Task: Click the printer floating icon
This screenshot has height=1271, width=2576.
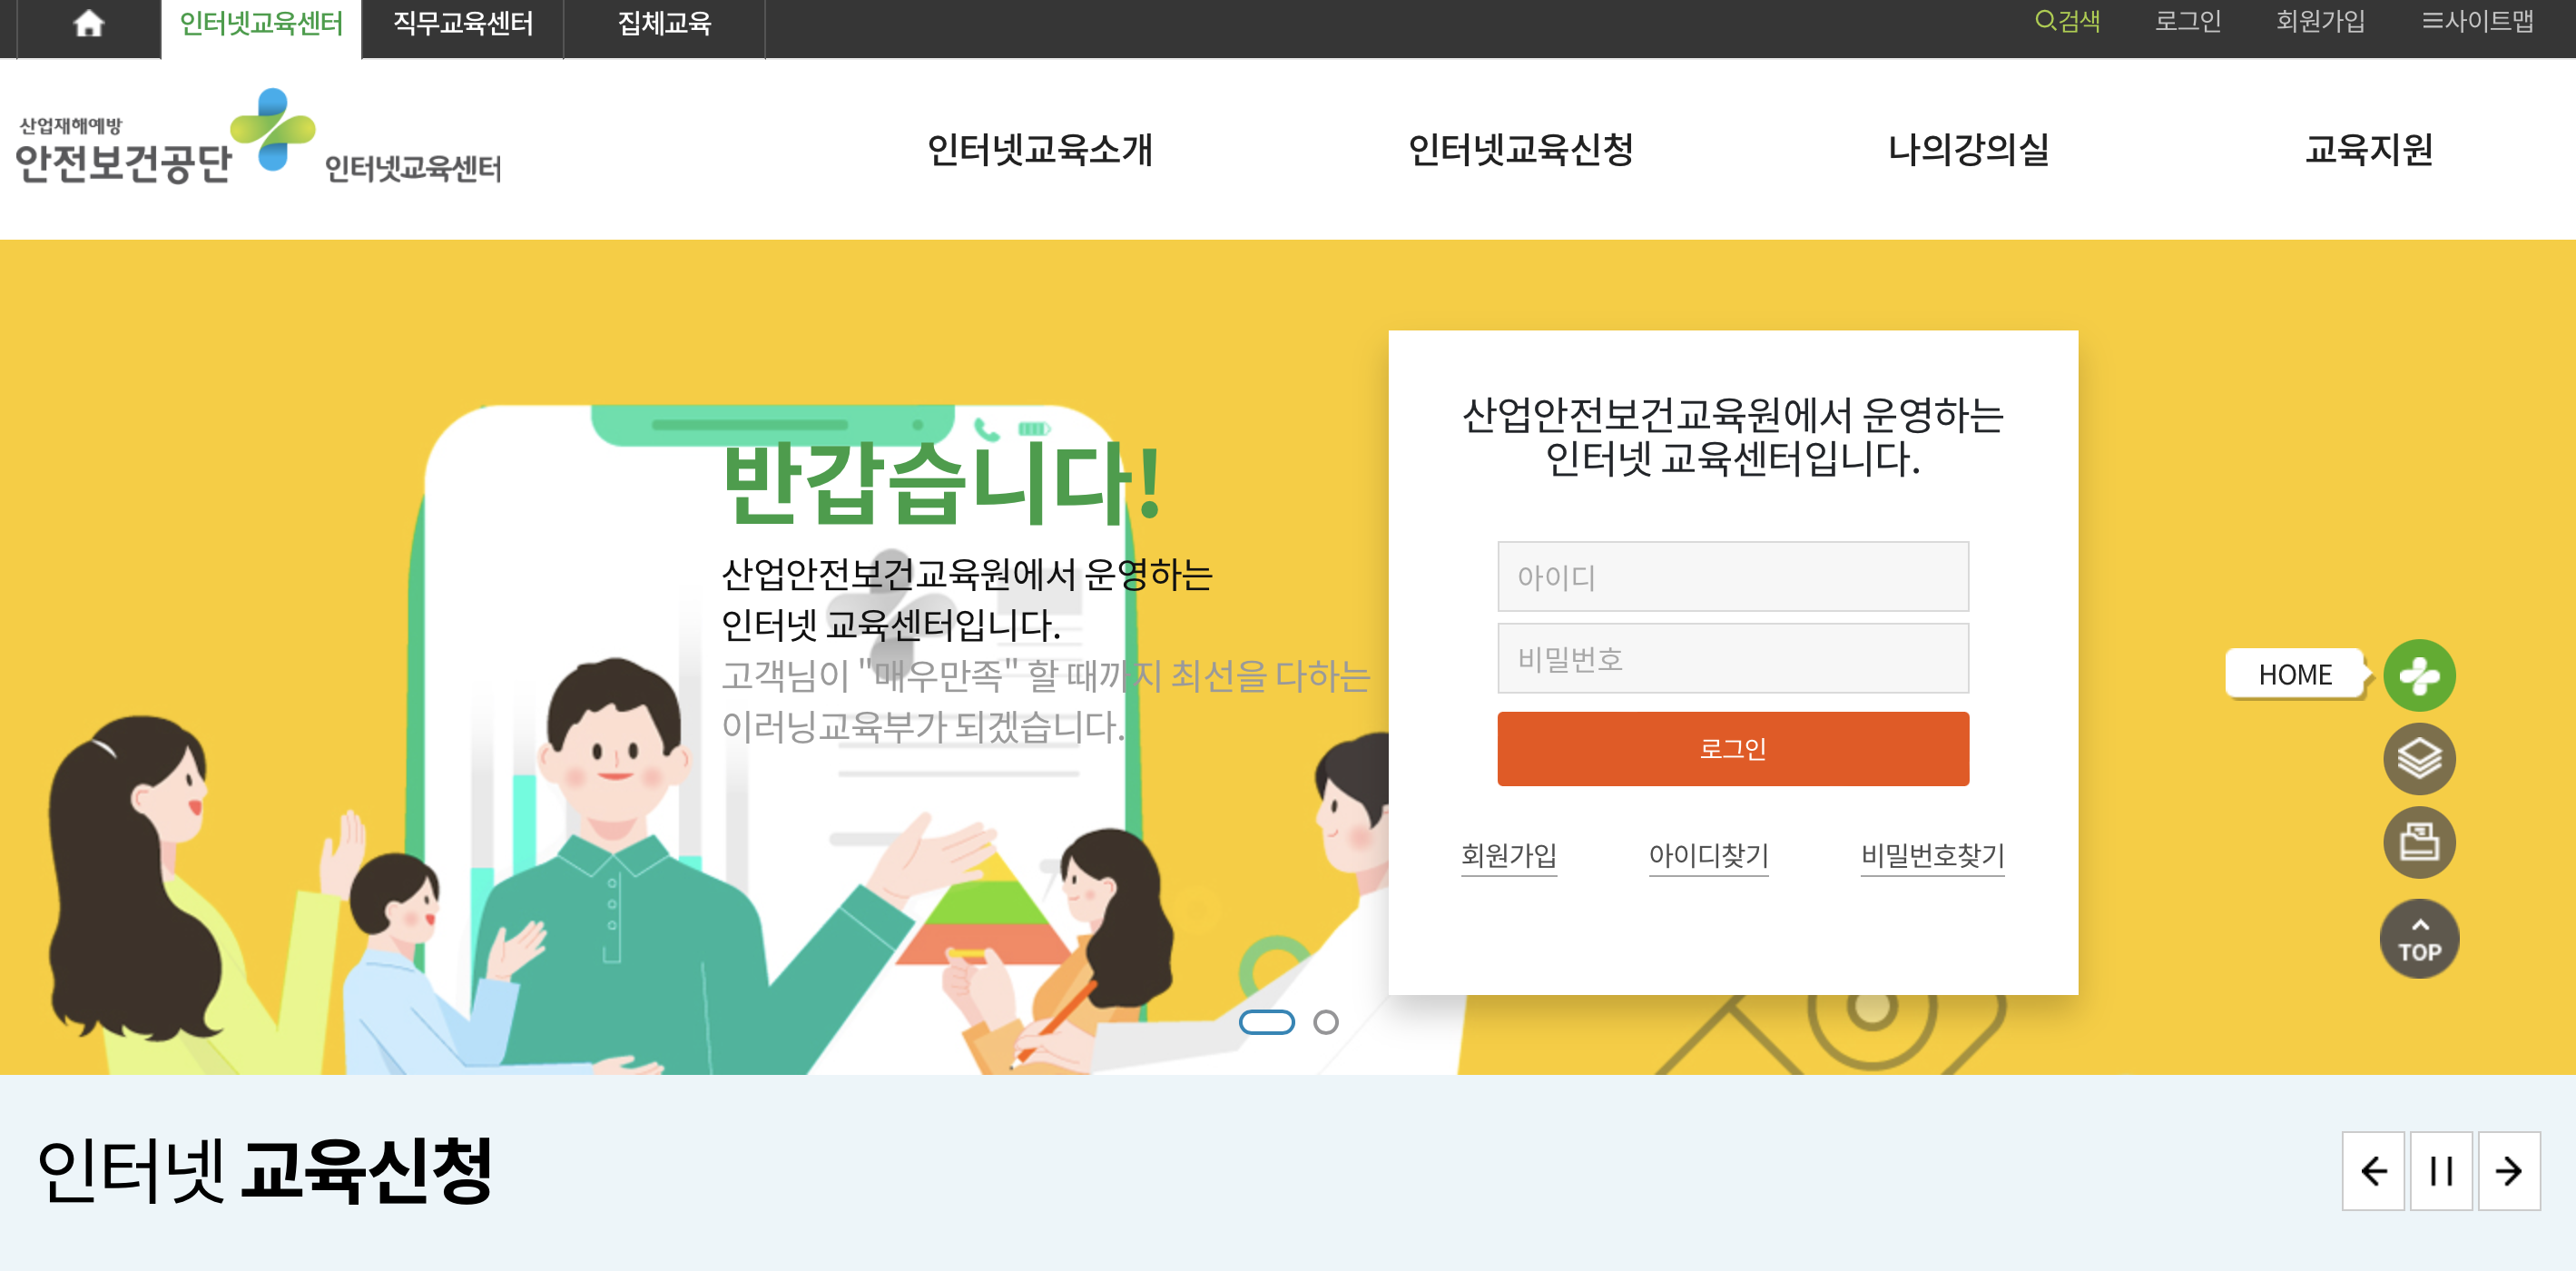Action: 2418,842
